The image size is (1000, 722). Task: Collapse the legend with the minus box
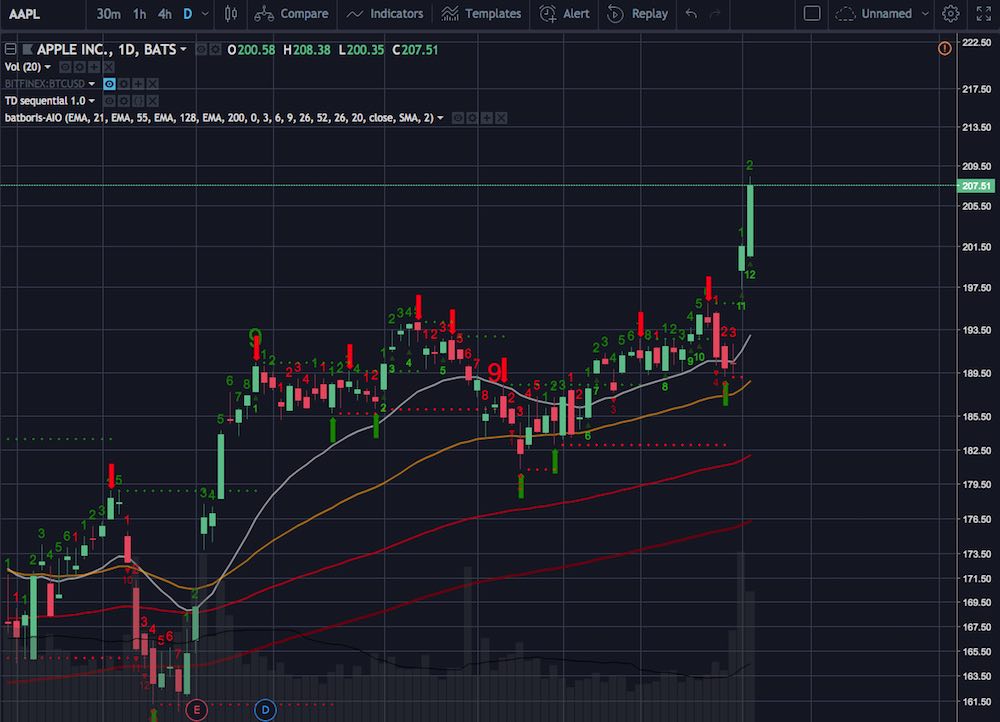point(10,49)
